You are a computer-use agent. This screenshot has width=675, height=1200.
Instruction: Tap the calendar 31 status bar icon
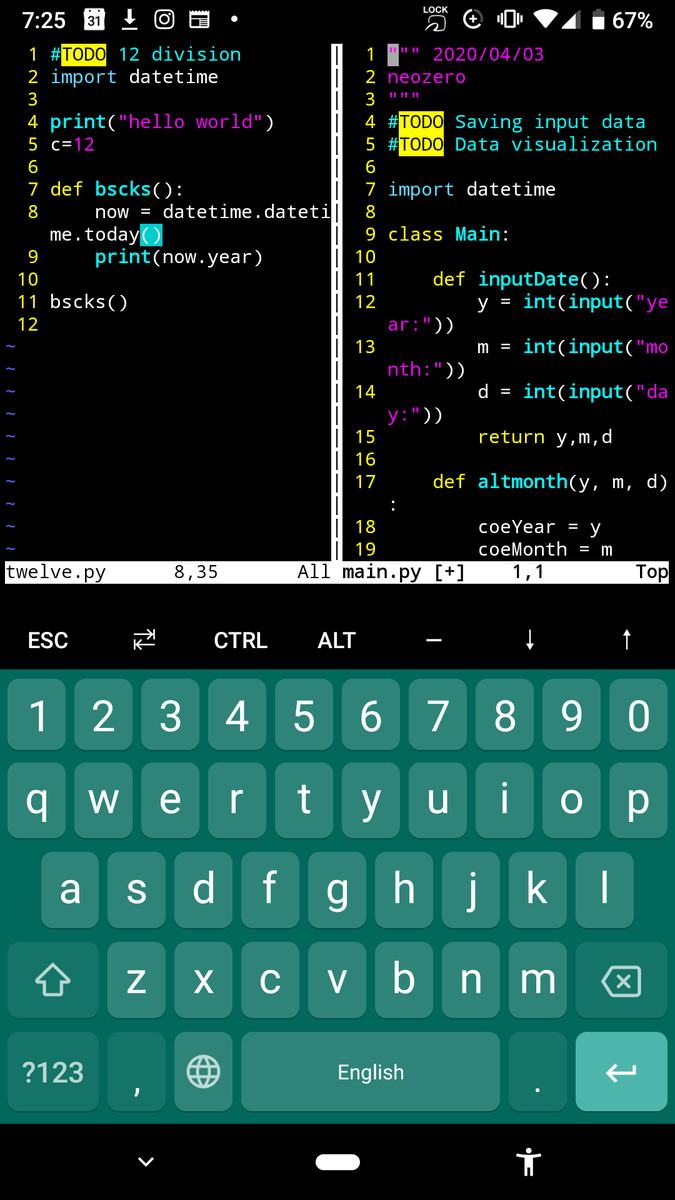(94, 20)
